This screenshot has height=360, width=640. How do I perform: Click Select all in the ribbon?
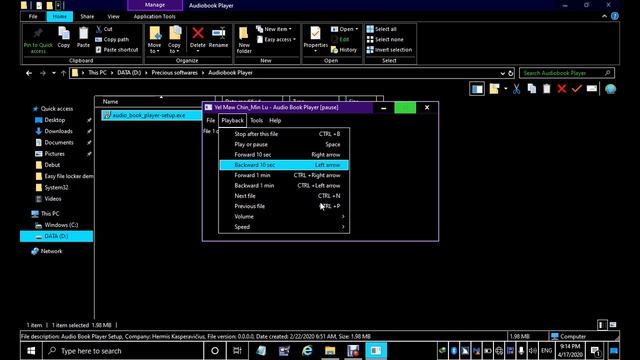click(x=382, y=29)
